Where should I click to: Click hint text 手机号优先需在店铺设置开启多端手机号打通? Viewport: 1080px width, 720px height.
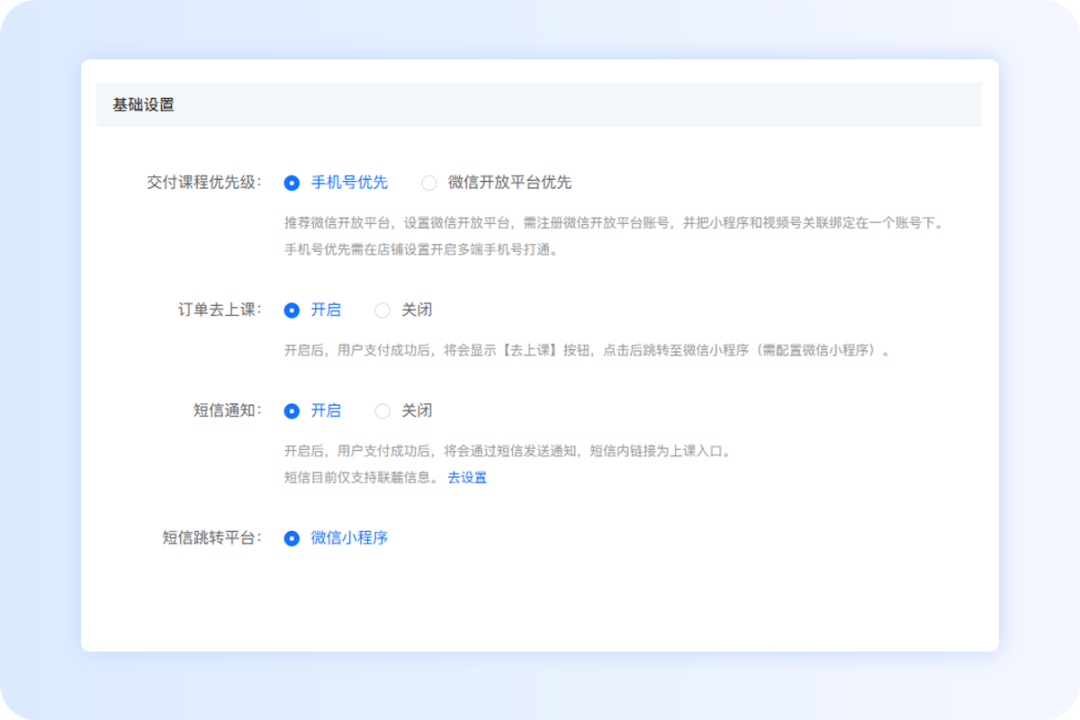tap(420, 249)
